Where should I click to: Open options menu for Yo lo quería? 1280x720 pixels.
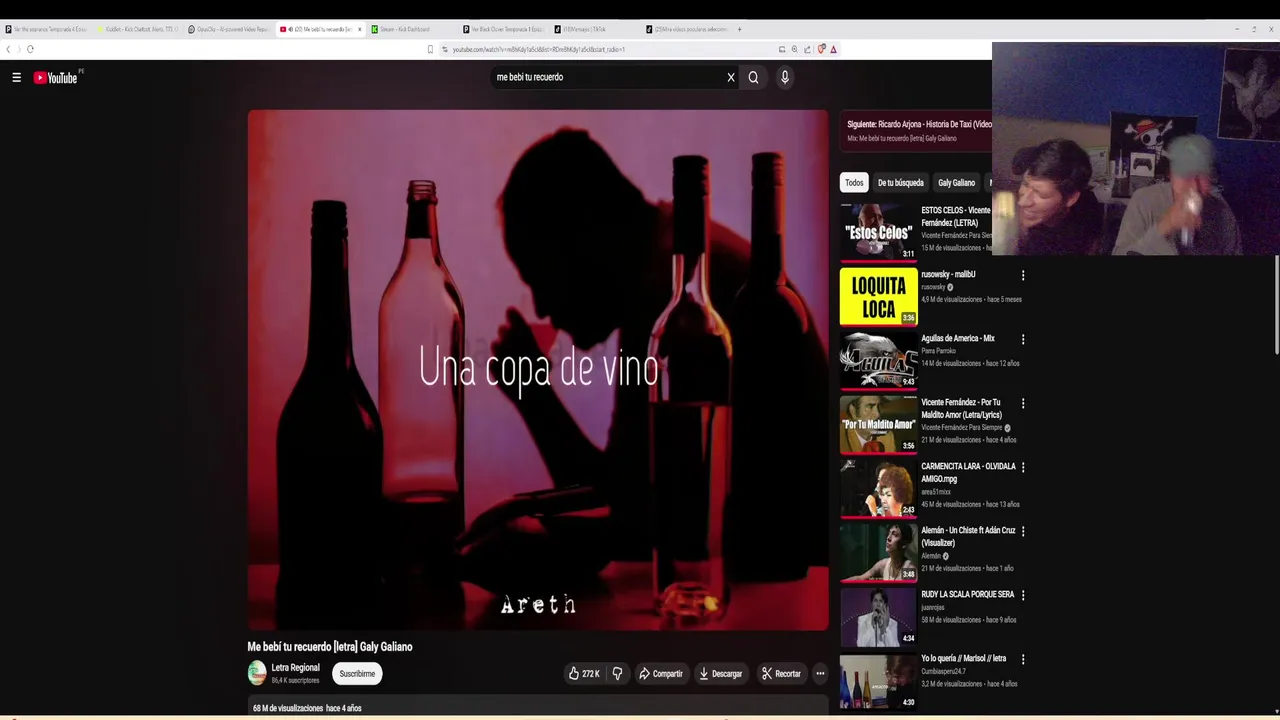click(1022, 660)
